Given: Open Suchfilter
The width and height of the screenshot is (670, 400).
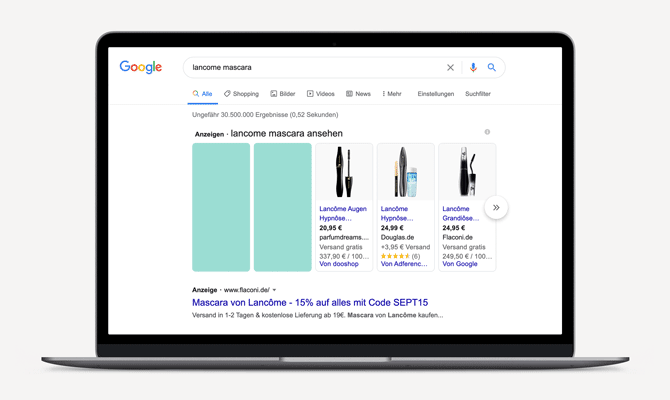Looking at the screenshot, I should coord(478,94).
